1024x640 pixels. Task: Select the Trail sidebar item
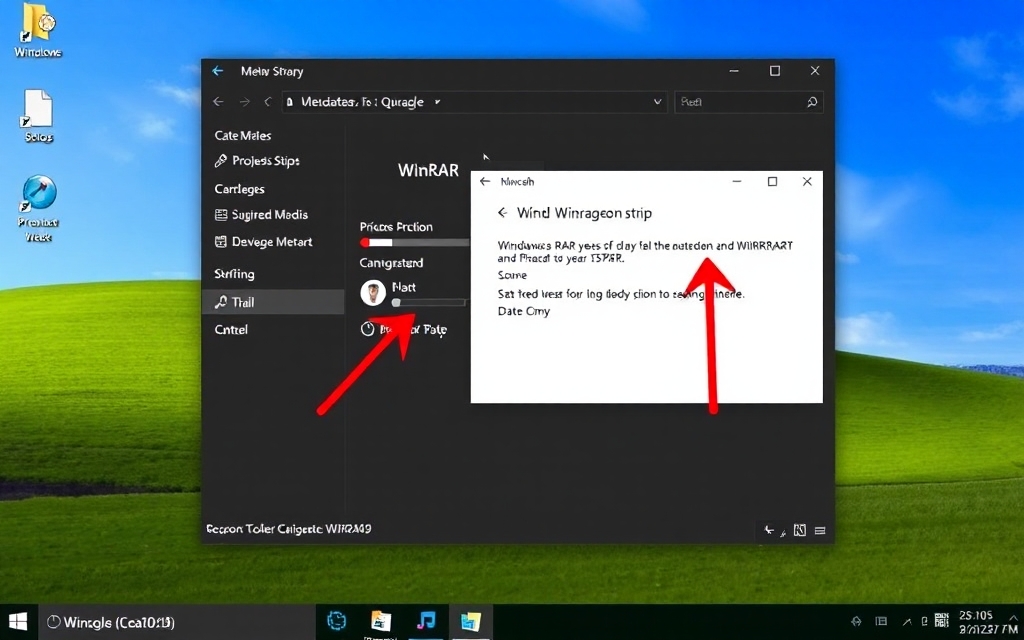(x=273, y=302)
